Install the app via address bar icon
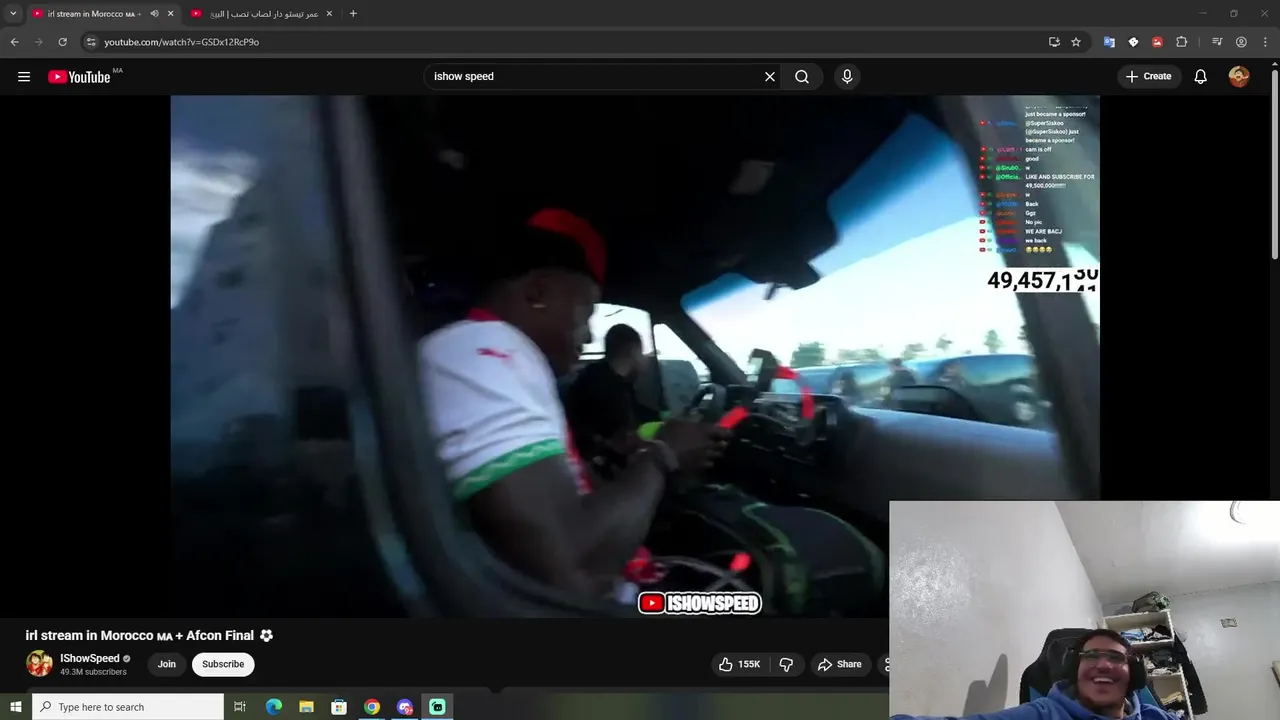This screenshot has width=1280, height=720. tap(1054, 42)
